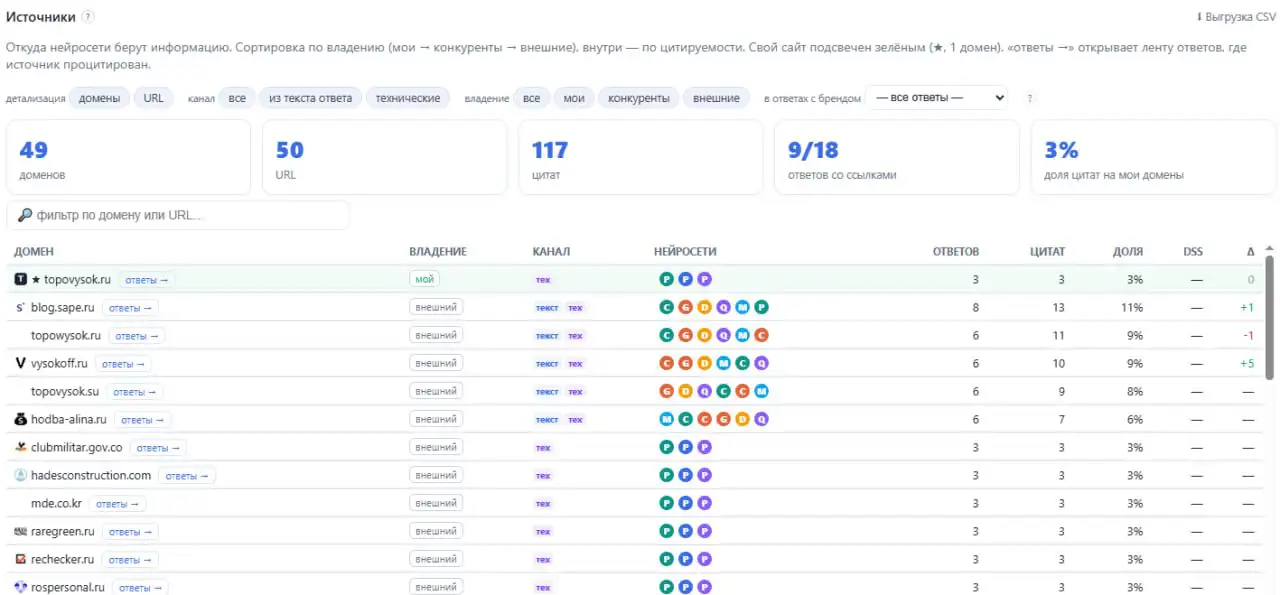Click the мой ownership badge for topovysok.ru
This screenshot has height=595, width=1280.
[424, 279]
